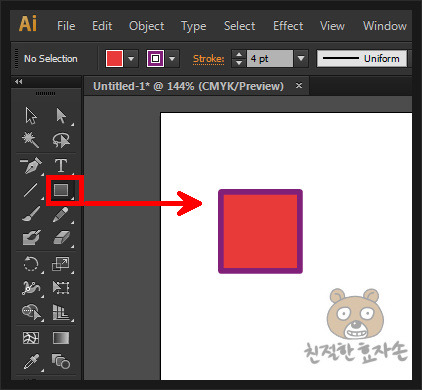Increase stroke weight with up stepper
Viewport: 422px width, 390px height.
(239, 55)
